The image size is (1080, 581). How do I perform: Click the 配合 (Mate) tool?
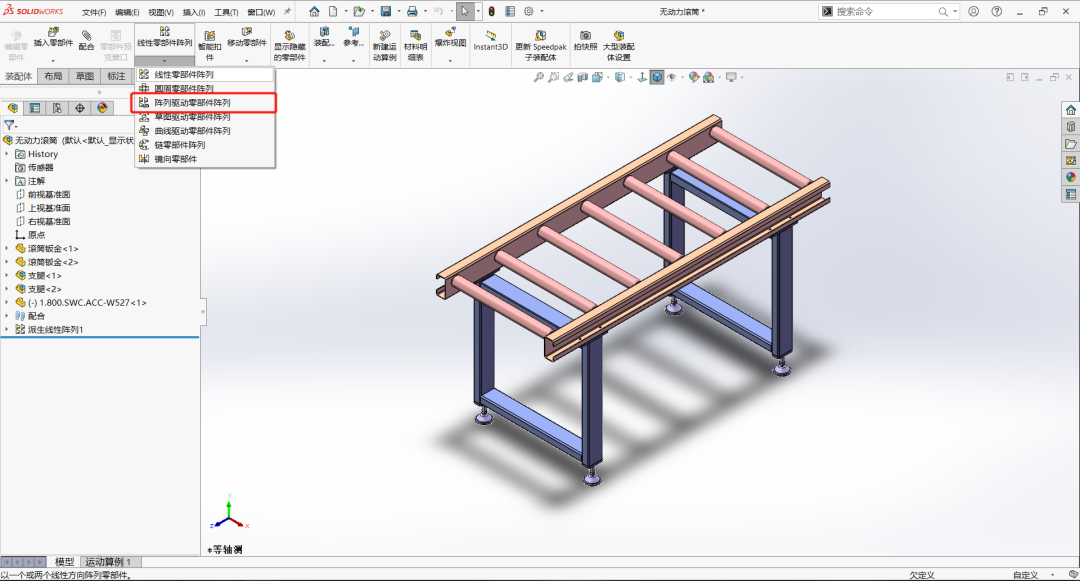tap(86, 40)
